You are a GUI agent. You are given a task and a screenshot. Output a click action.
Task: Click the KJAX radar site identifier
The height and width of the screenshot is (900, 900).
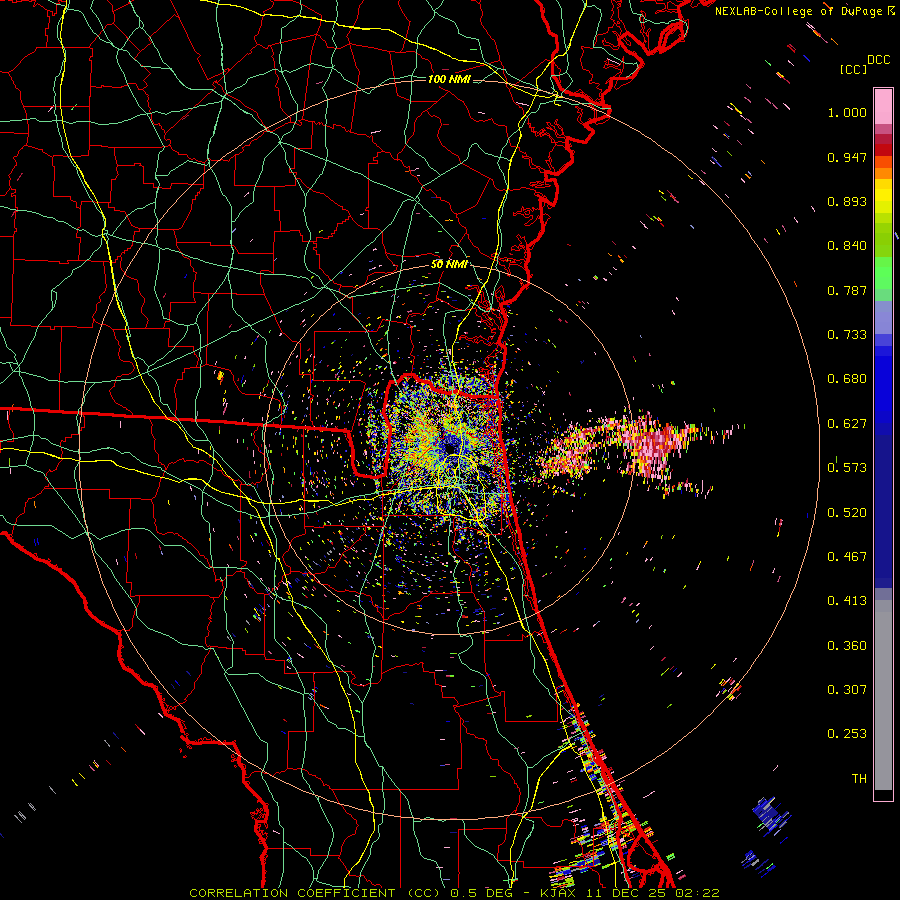coord(558,893)
